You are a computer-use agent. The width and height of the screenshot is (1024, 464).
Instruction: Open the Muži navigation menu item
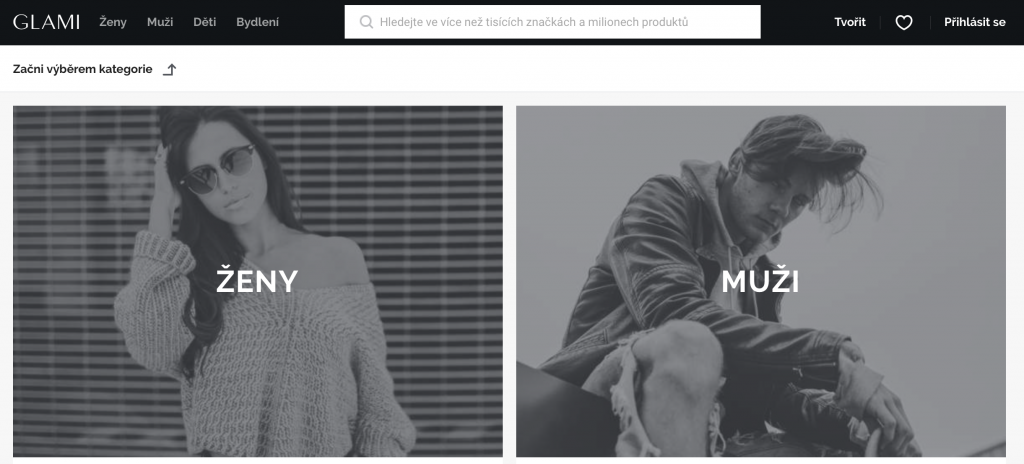(x=160, y=22)
